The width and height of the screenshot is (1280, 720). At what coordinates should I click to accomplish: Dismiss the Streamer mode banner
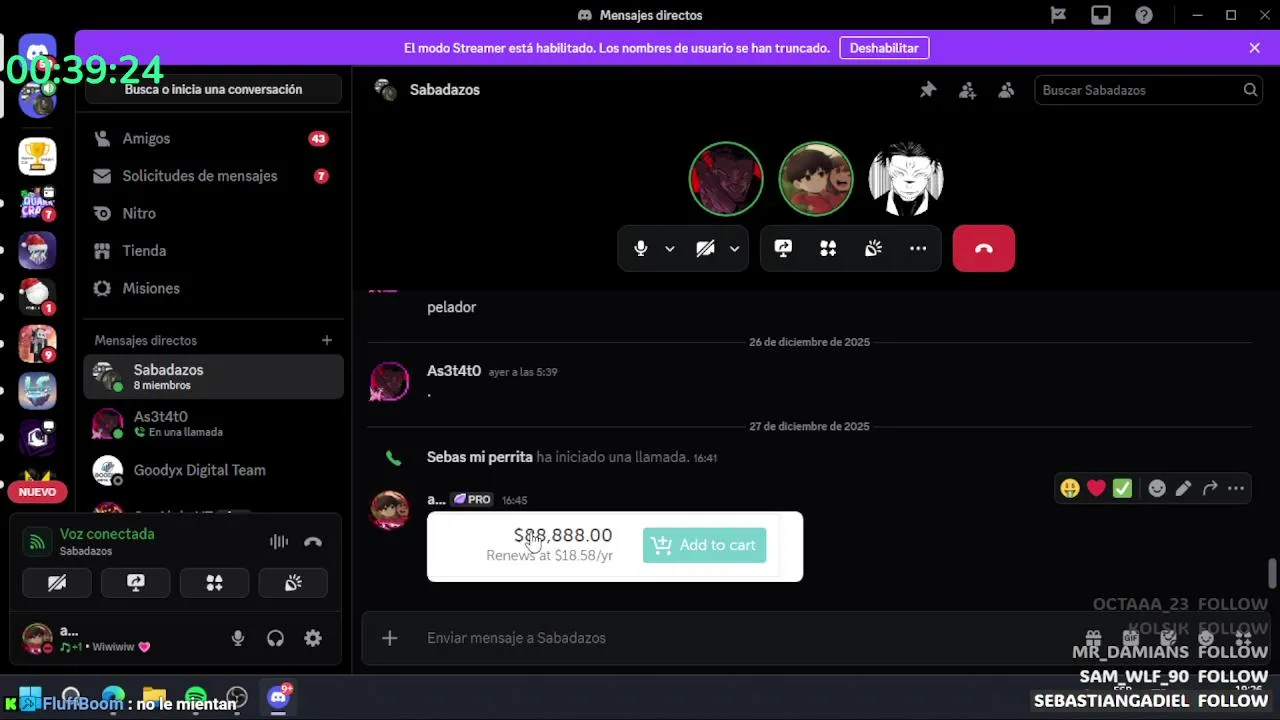(x=1254, y=48)
